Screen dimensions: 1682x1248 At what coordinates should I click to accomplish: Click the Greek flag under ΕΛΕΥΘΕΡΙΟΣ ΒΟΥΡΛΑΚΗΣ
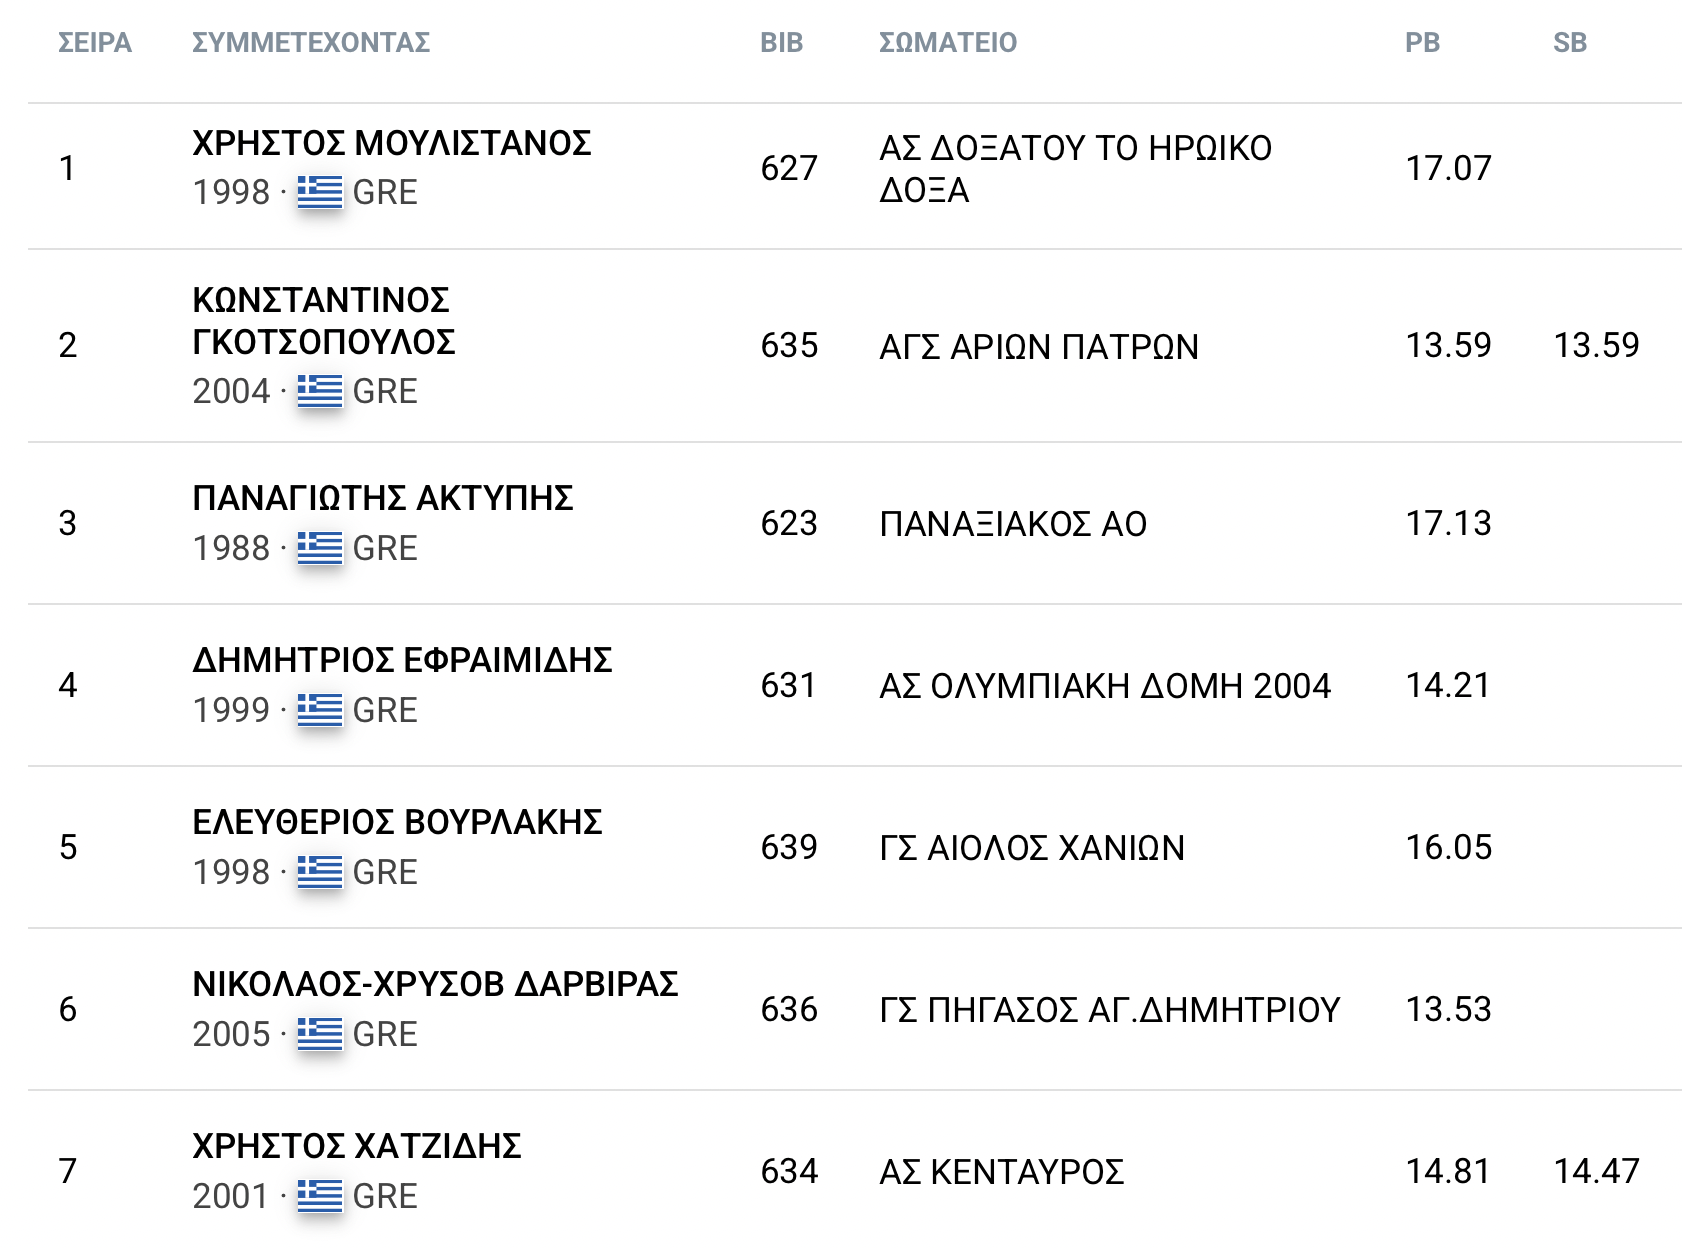[x=320, y=872]
